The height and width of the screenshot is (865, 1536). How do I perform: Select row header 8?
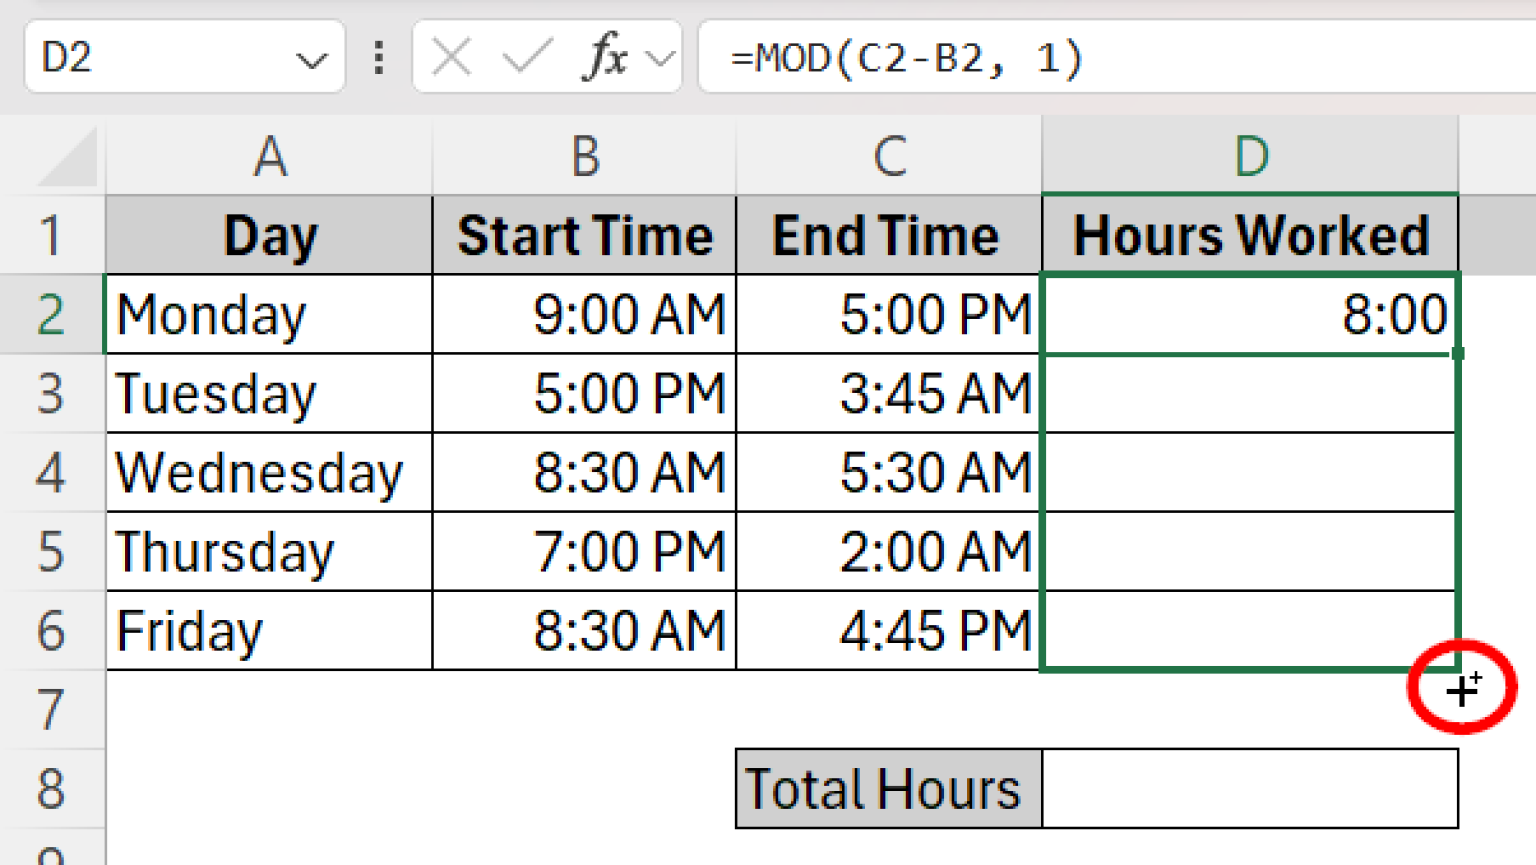[52, 788]
